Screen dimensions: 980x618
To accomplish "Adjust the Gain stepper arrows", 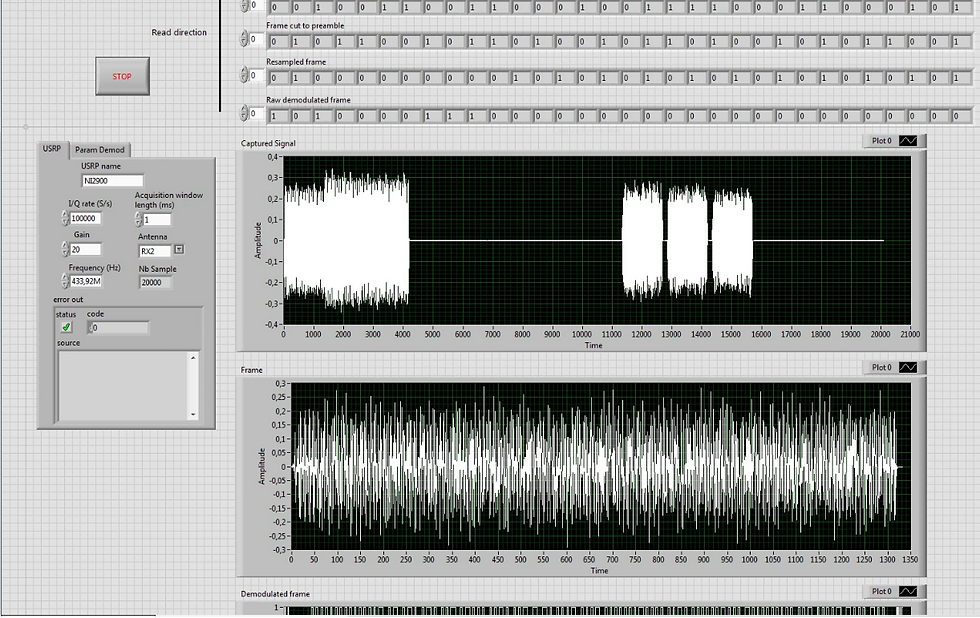I will tap(65, 249).
